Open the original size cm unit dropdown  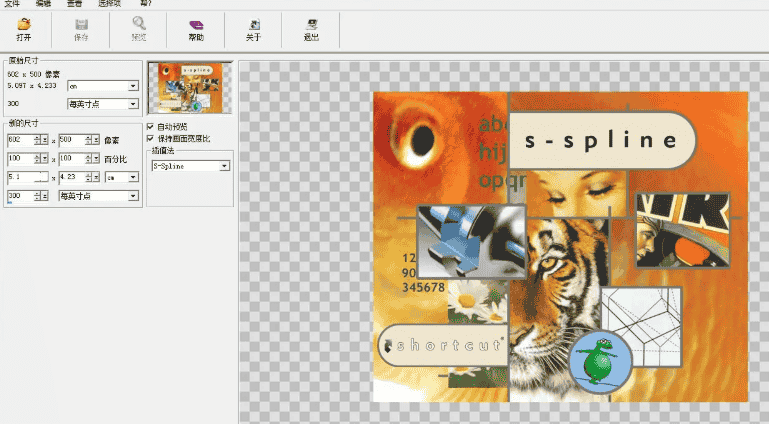pos(133,87)
